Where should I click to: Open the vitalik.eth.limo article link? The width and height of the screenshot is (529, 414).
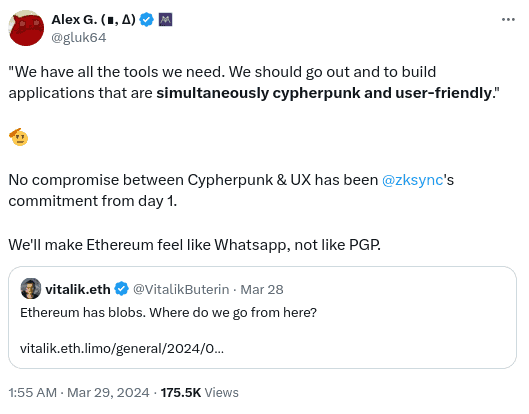122,349
